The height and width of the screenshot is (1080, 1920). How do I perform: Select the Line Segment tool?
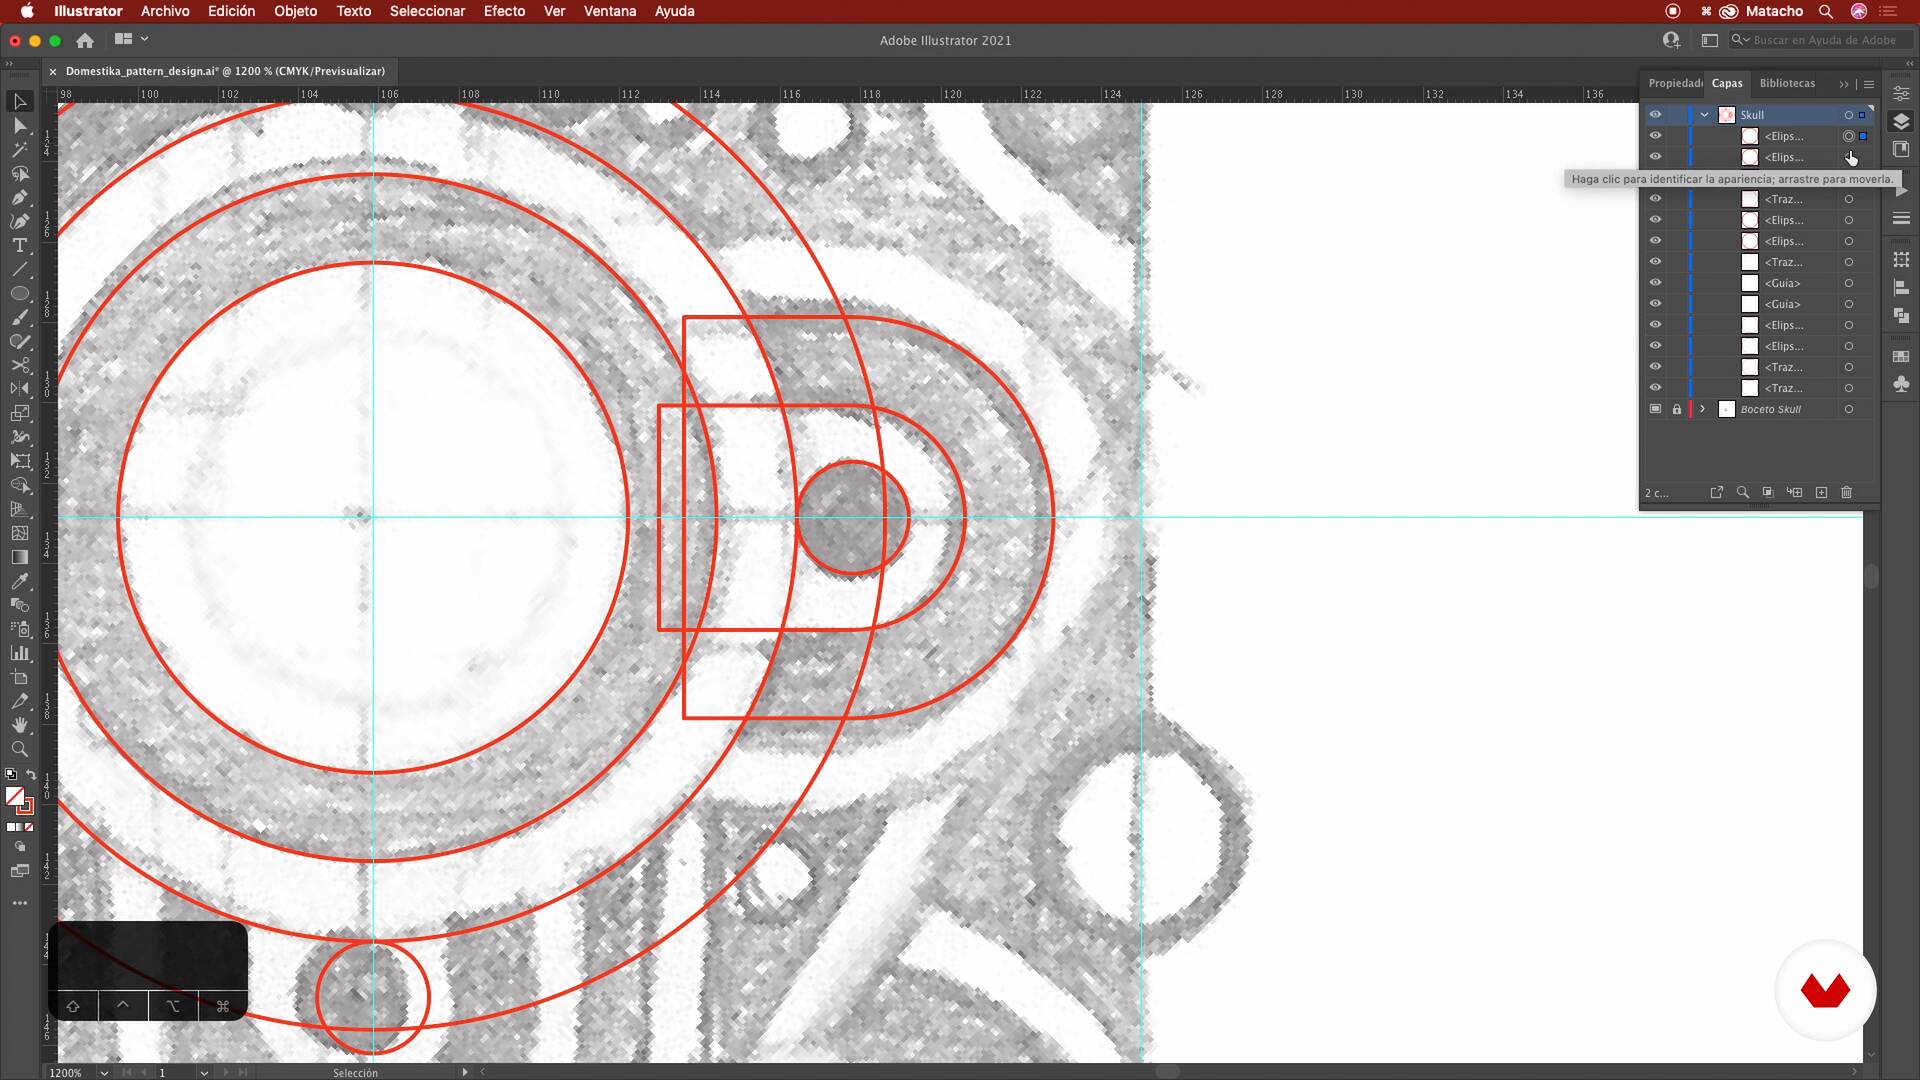click(19, 269)
